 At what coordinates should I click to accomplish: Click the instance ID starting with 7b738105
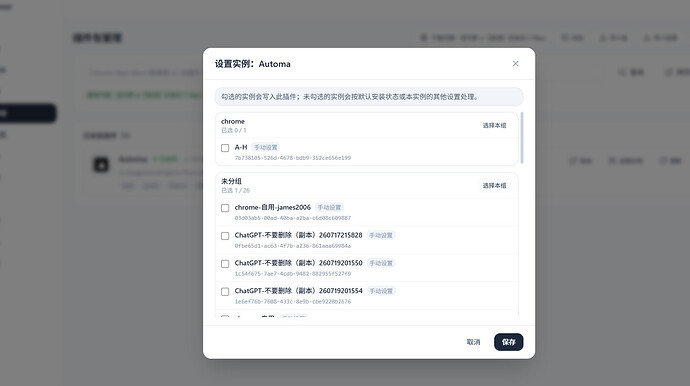pyautogui.click(x=293, y=158)
